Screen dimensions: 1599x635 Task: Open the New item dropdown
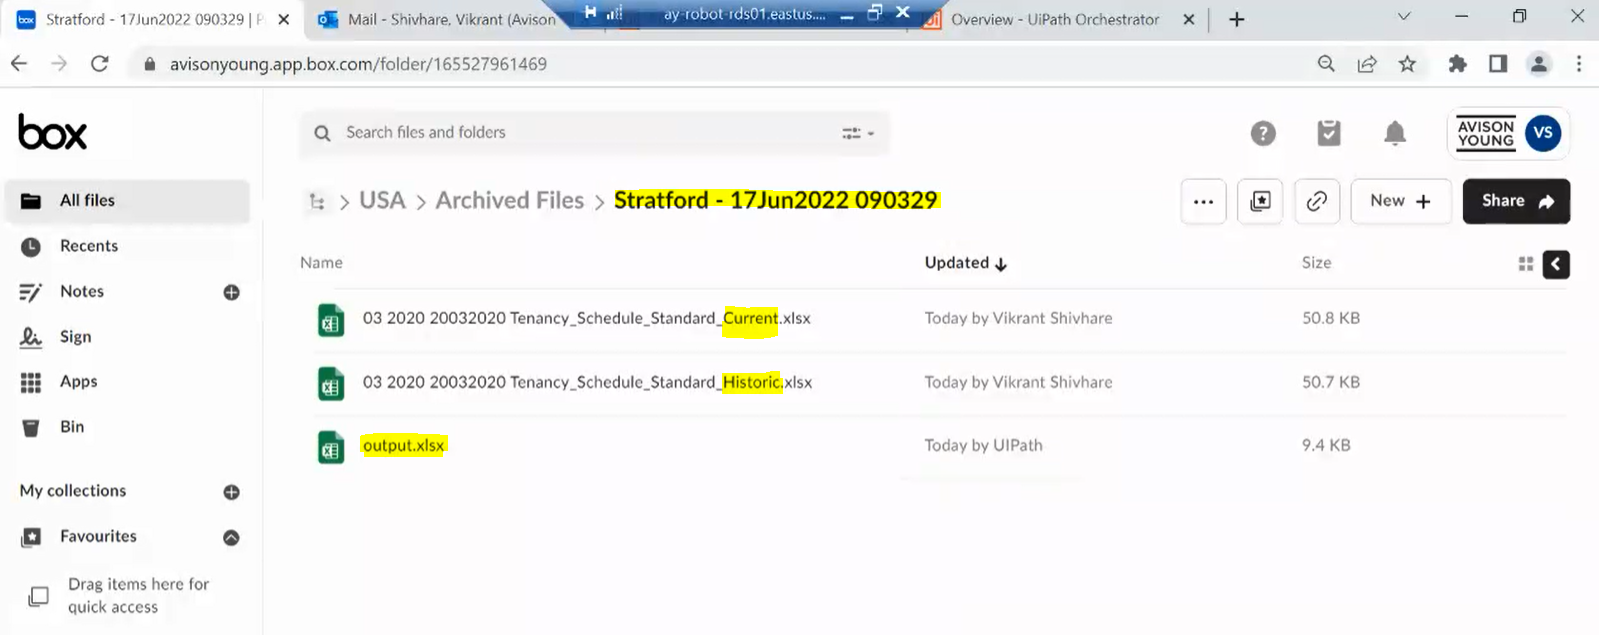[x=1400, y=201]
